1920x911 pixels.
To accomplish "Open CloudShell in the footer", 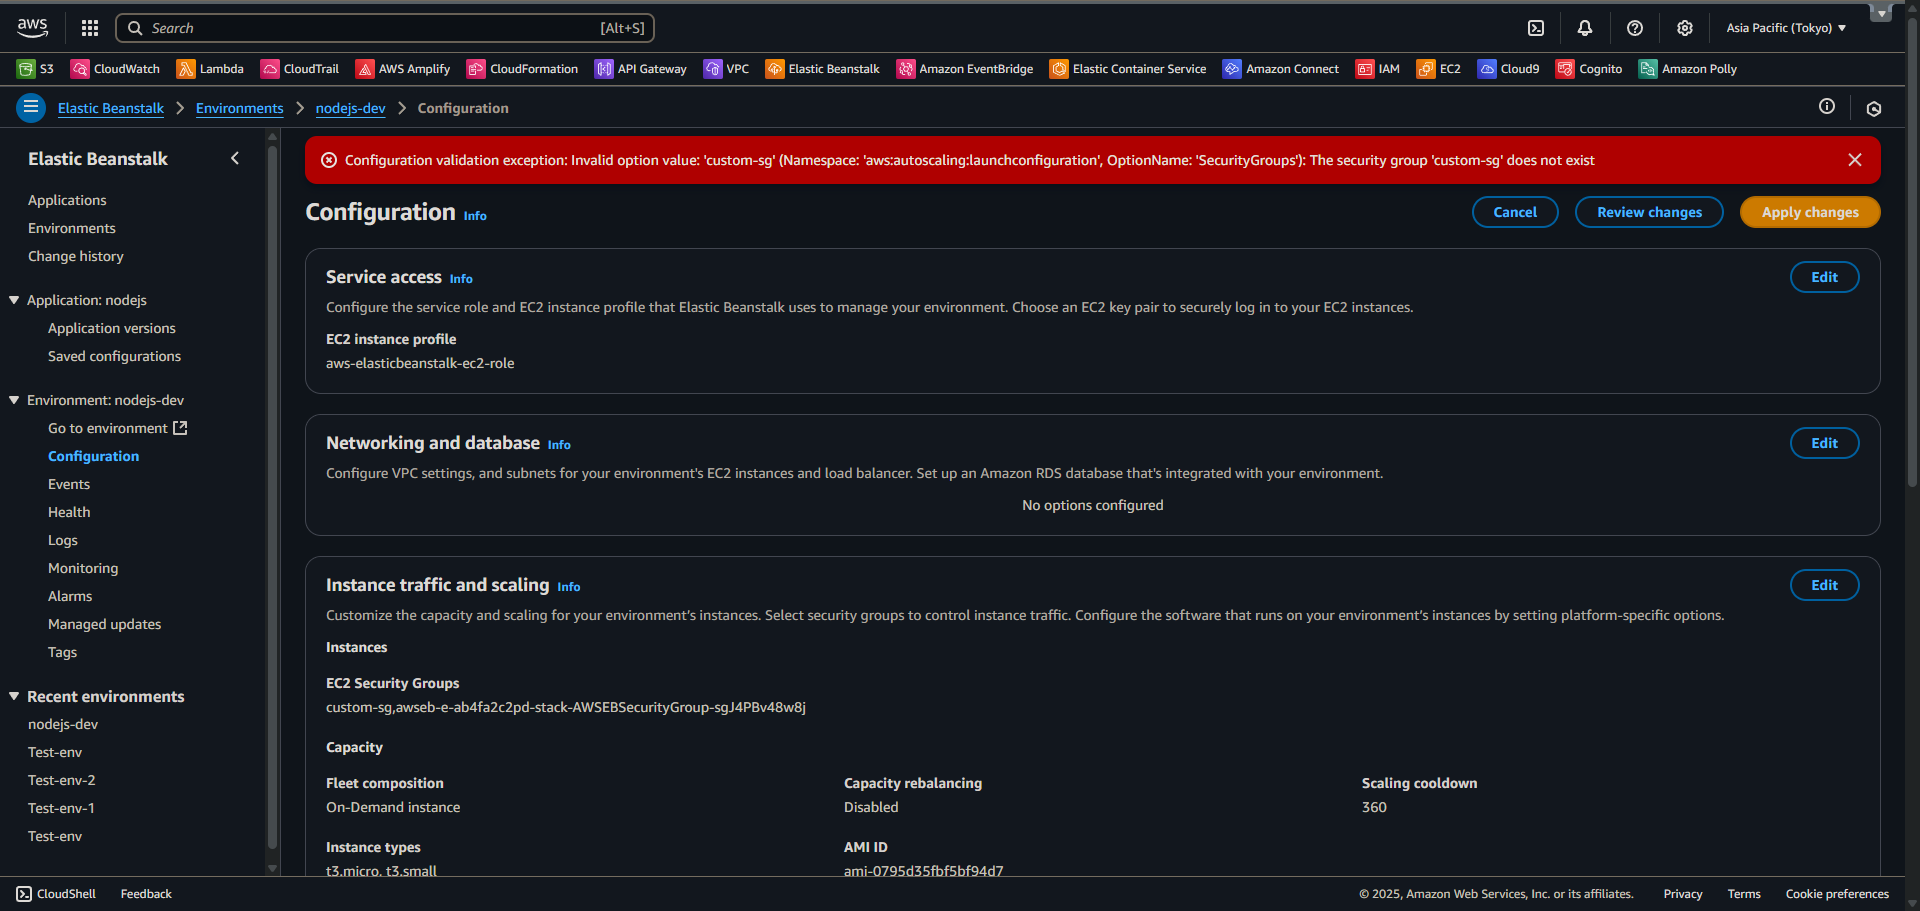I will pos(56,894).
